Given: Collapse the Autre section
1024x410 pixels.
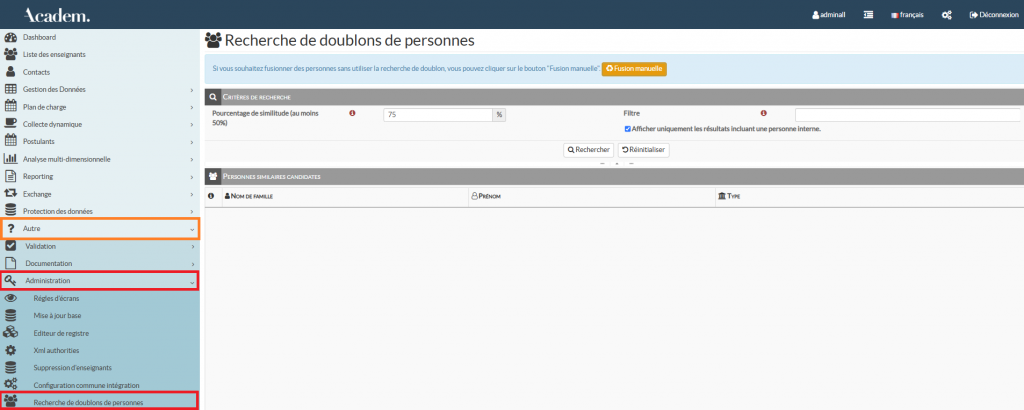Looking at the screenshot, I should click(x=100, y=228).
